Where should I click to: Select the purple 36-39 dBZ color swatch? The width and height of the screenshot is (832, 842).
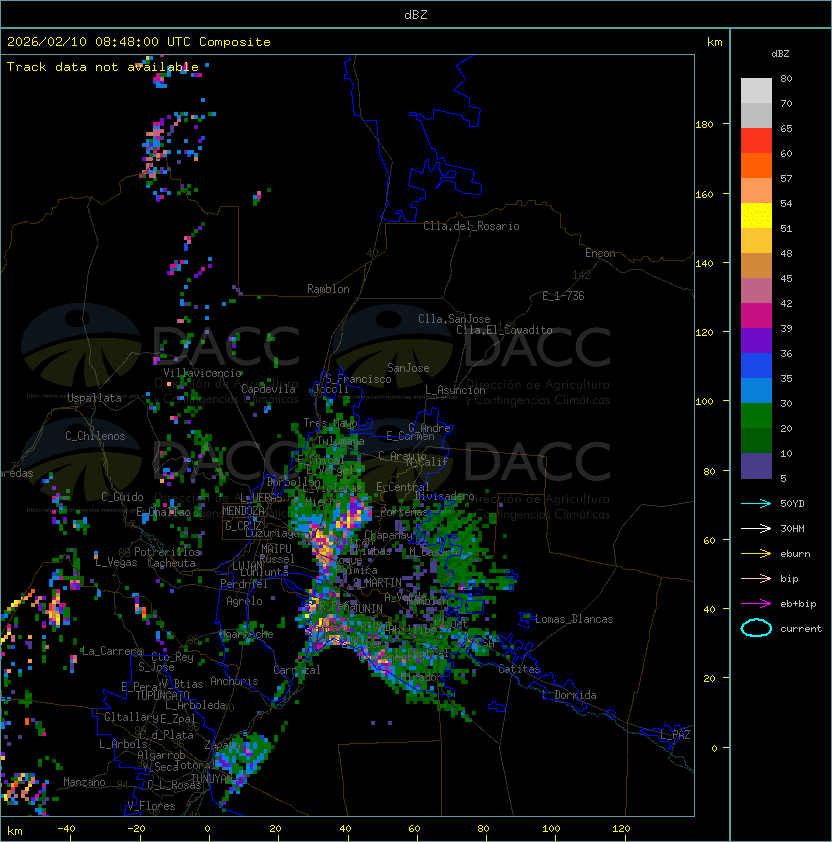[x=756, y=341]
